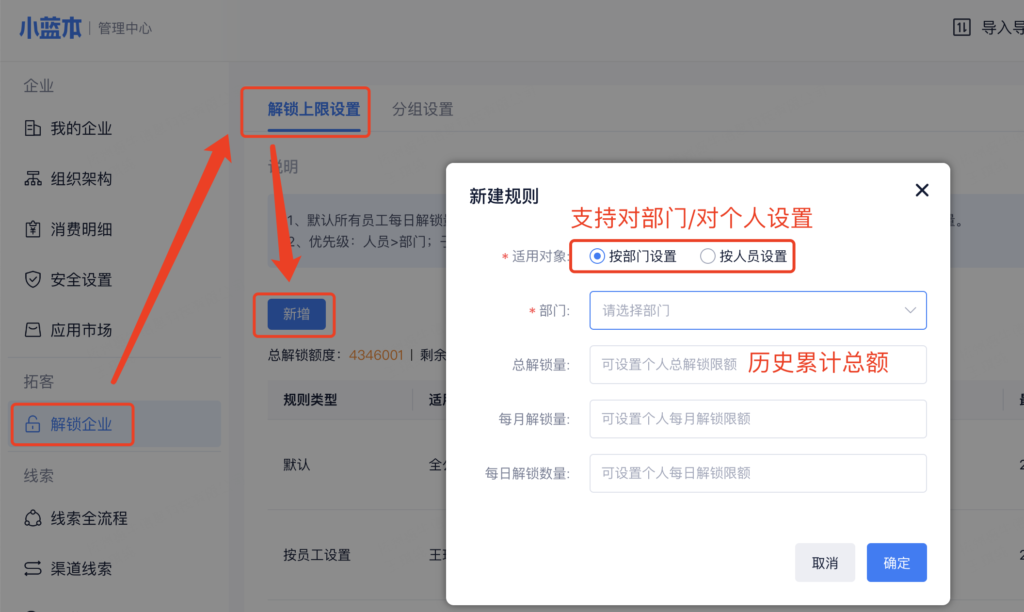Image resolution: width=1024 pixels, height=612 pixels.
Task: Select the 按部门设置 radio option
Action: [x=597, y=256]
